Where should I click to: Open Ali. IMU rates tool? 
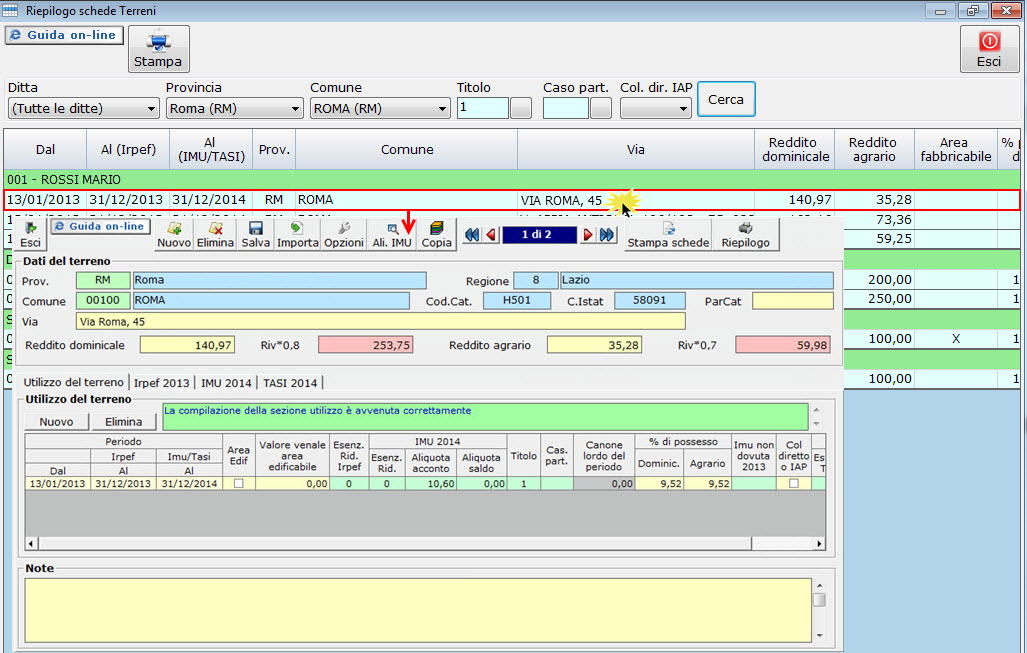coord(392,234)
